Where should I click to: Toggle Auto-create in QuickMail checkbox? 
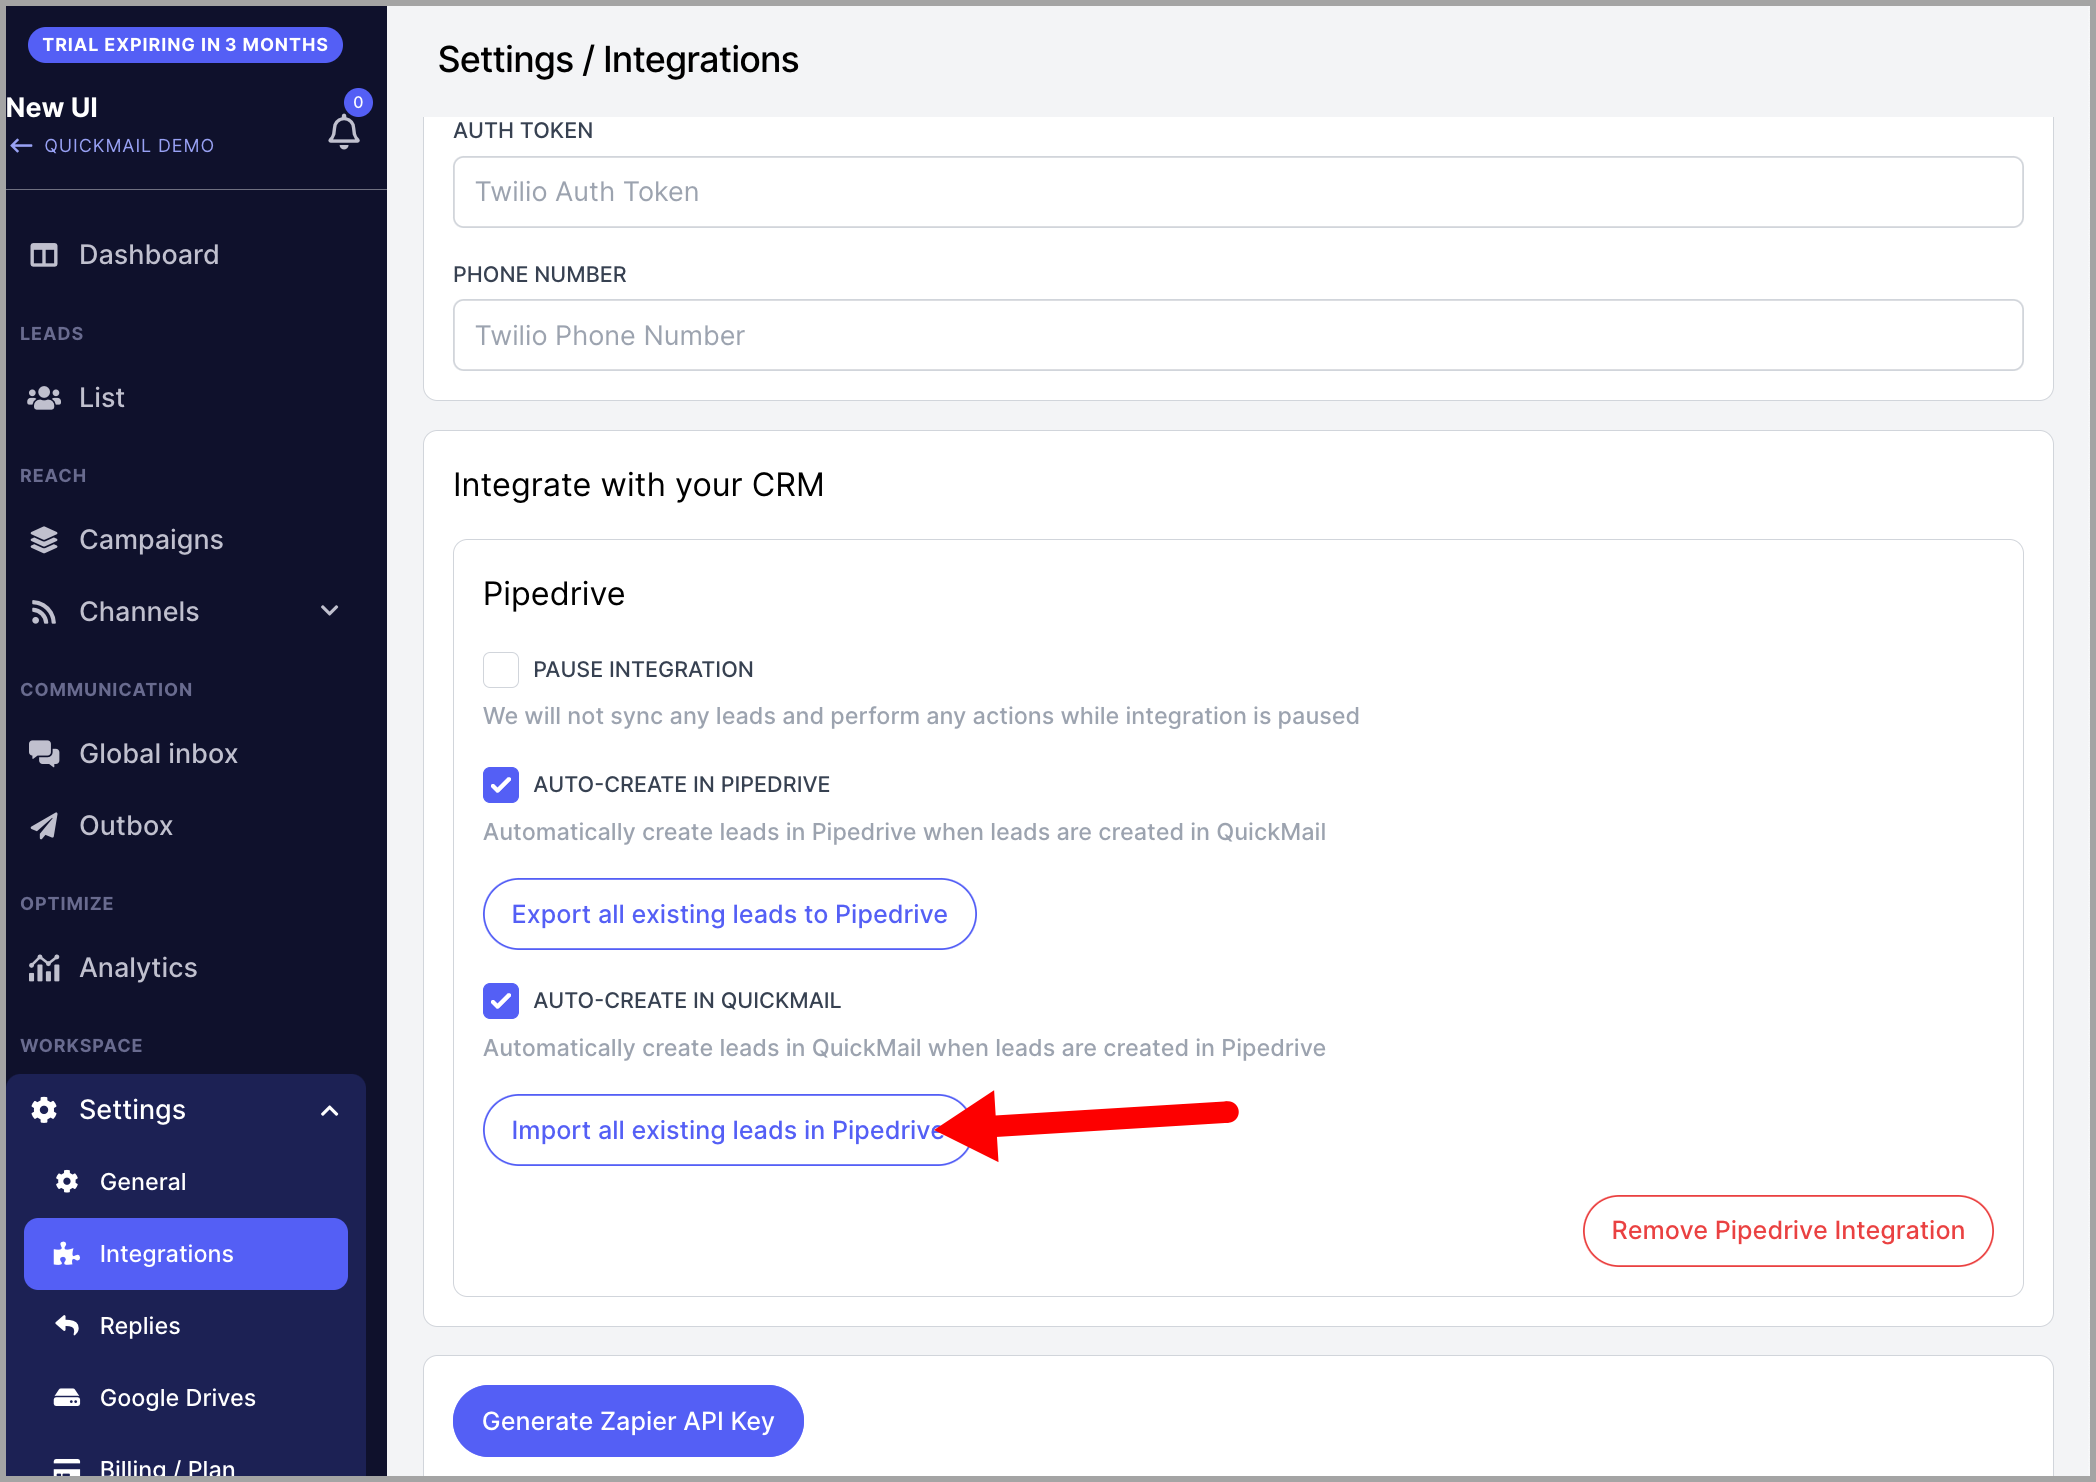point(501,1001)
